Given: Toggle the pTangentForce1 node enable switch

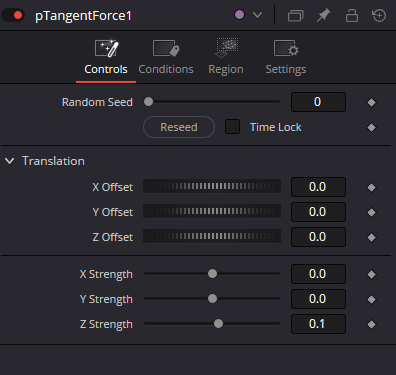Looking at the screenshot, I should (13, 15).
